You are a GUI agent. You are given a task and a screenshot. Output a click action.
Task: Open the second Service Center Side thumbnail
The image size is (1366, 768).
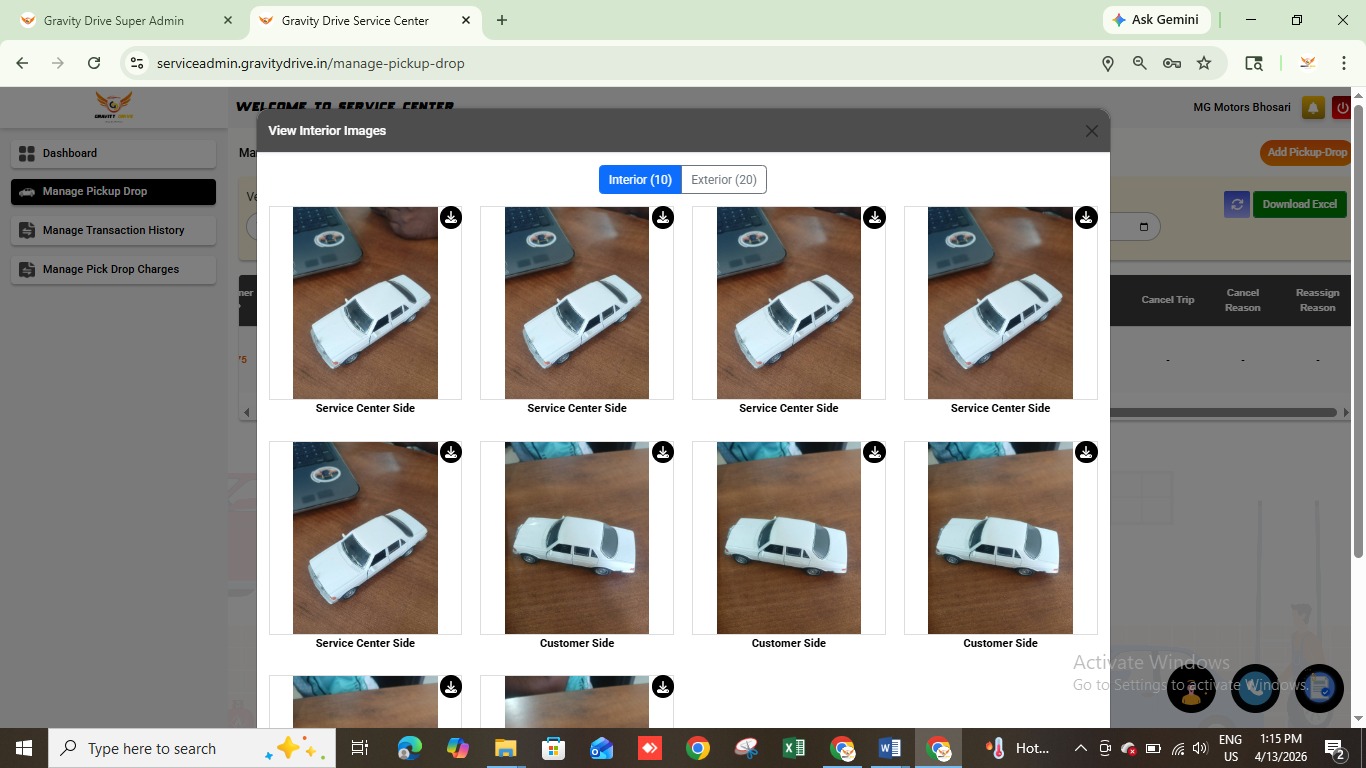[x=577, y=303]
